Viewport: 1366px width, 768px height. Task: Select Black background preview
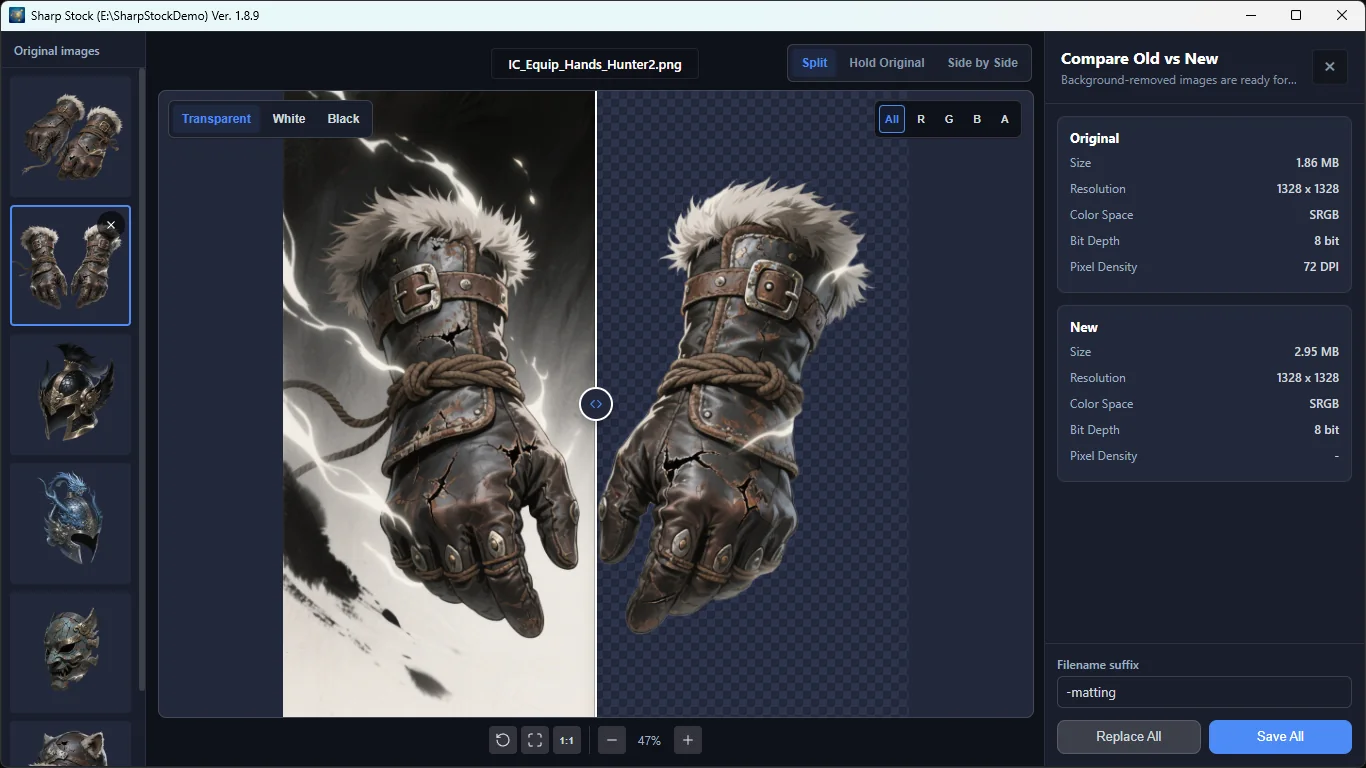coord(343,119)
